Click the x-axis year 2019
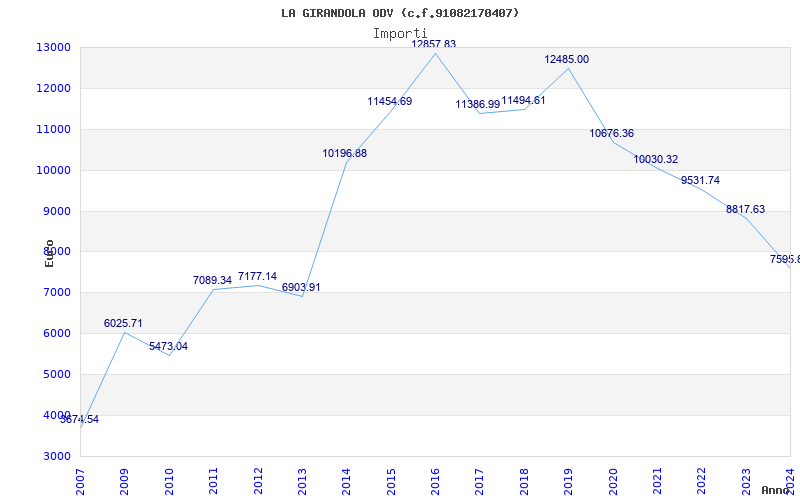800x500 pixels. tap(568, 481)
